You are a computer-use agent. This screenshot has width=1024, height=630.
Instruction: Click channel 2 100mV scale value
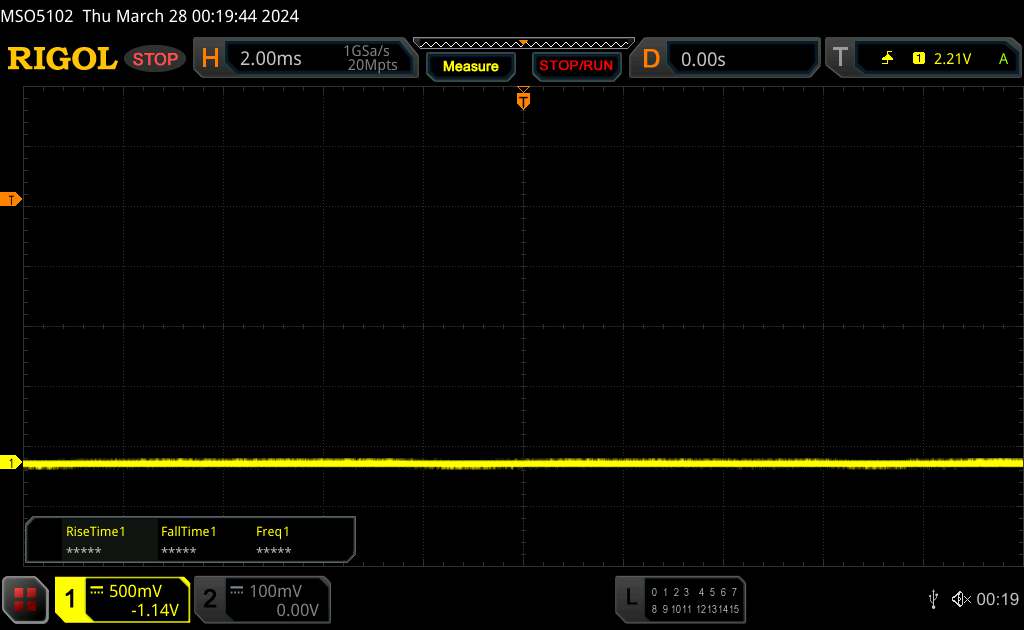276,591
